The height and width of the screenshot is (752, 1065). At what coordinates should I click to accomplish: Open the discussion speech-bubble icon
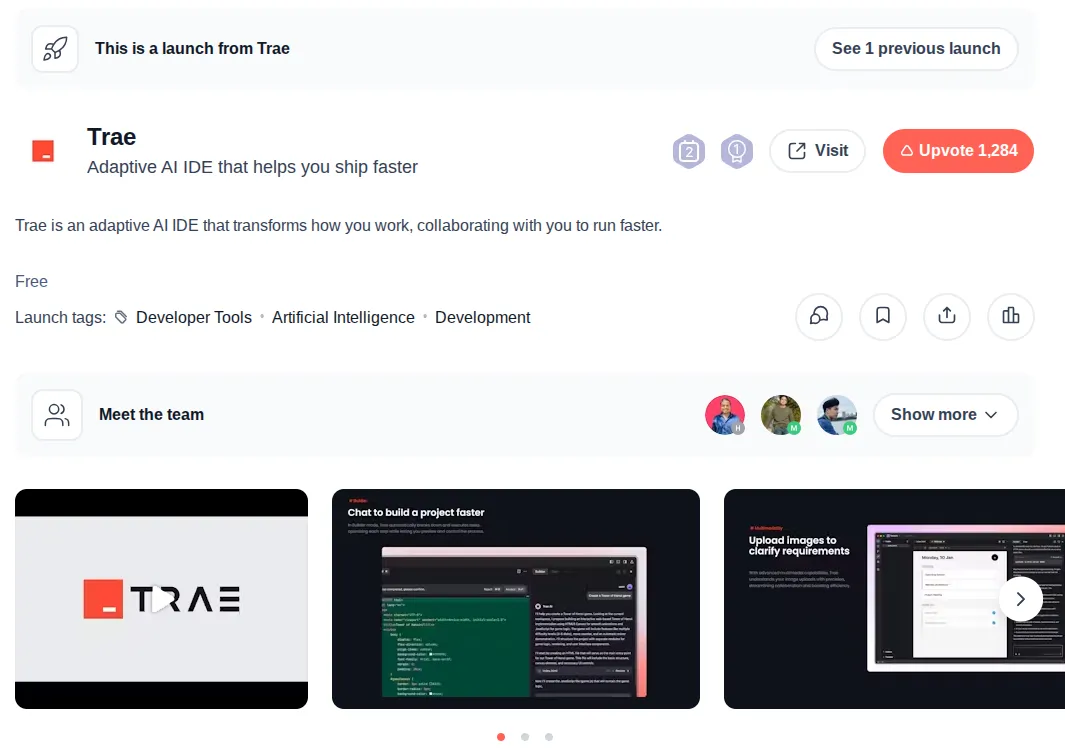click(x=819, y=317)
